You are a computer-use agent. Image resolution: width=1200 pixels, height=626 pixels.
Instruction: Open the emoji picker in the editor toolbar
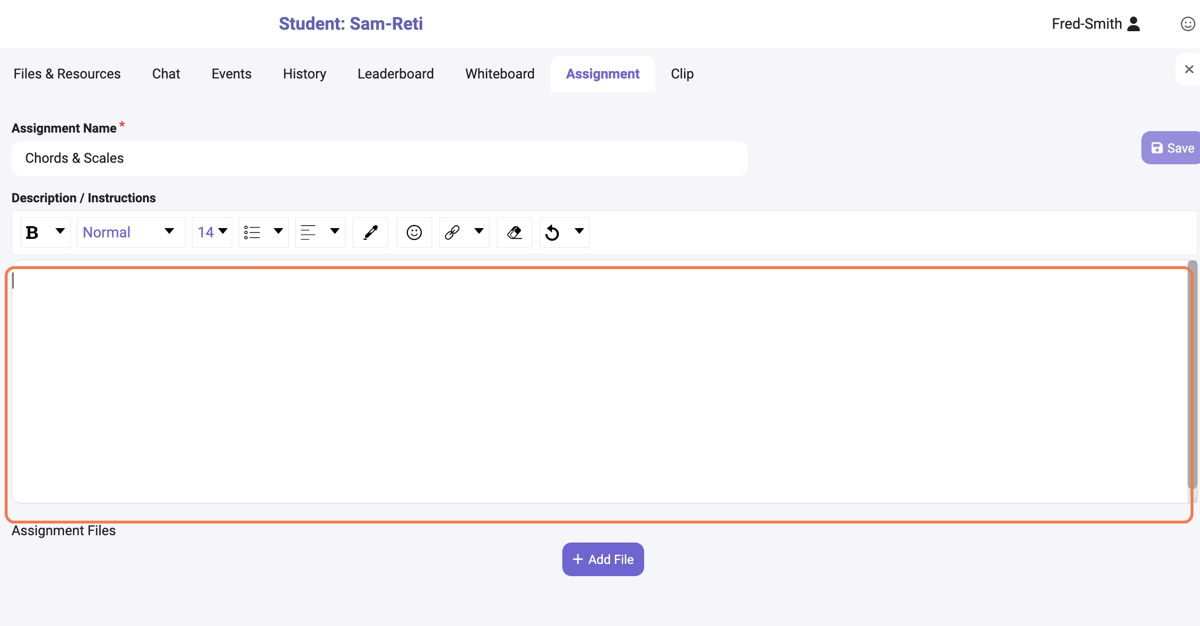[x=414, y=232]
